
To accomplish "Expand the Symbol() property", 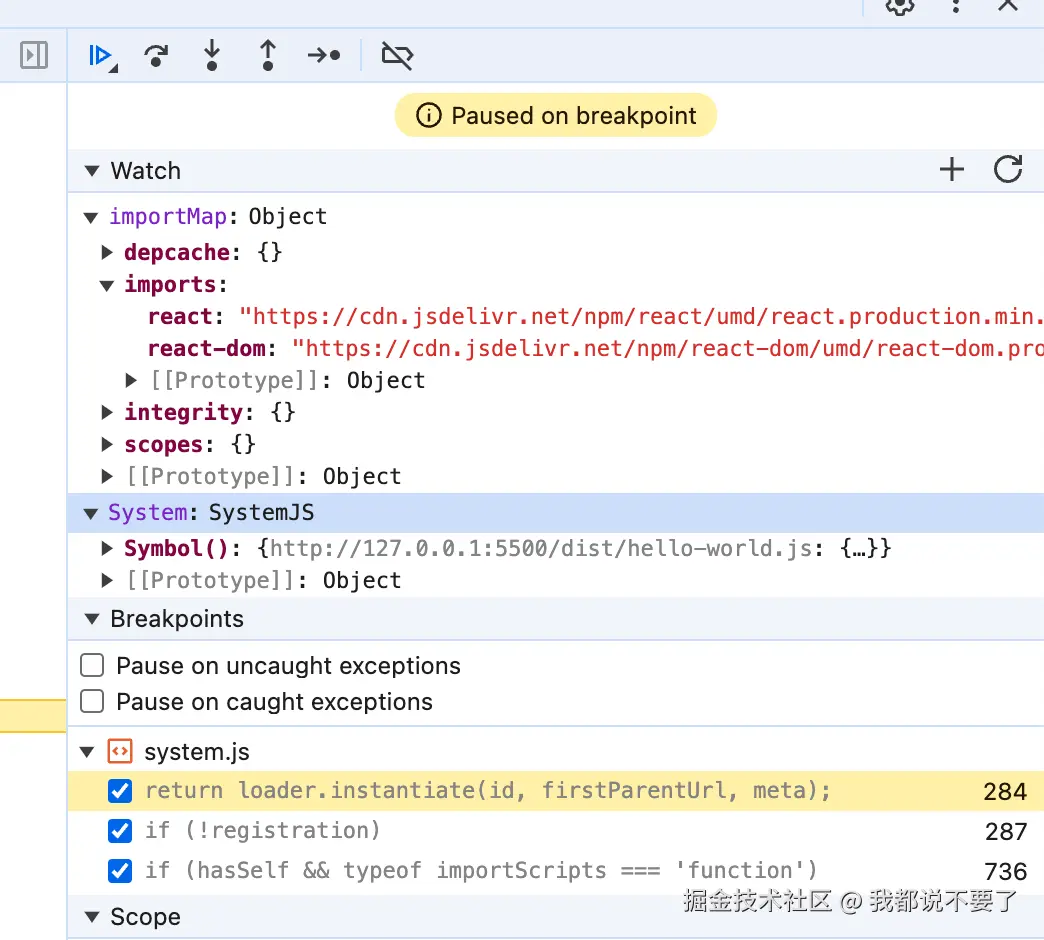I will coord(107,549).
